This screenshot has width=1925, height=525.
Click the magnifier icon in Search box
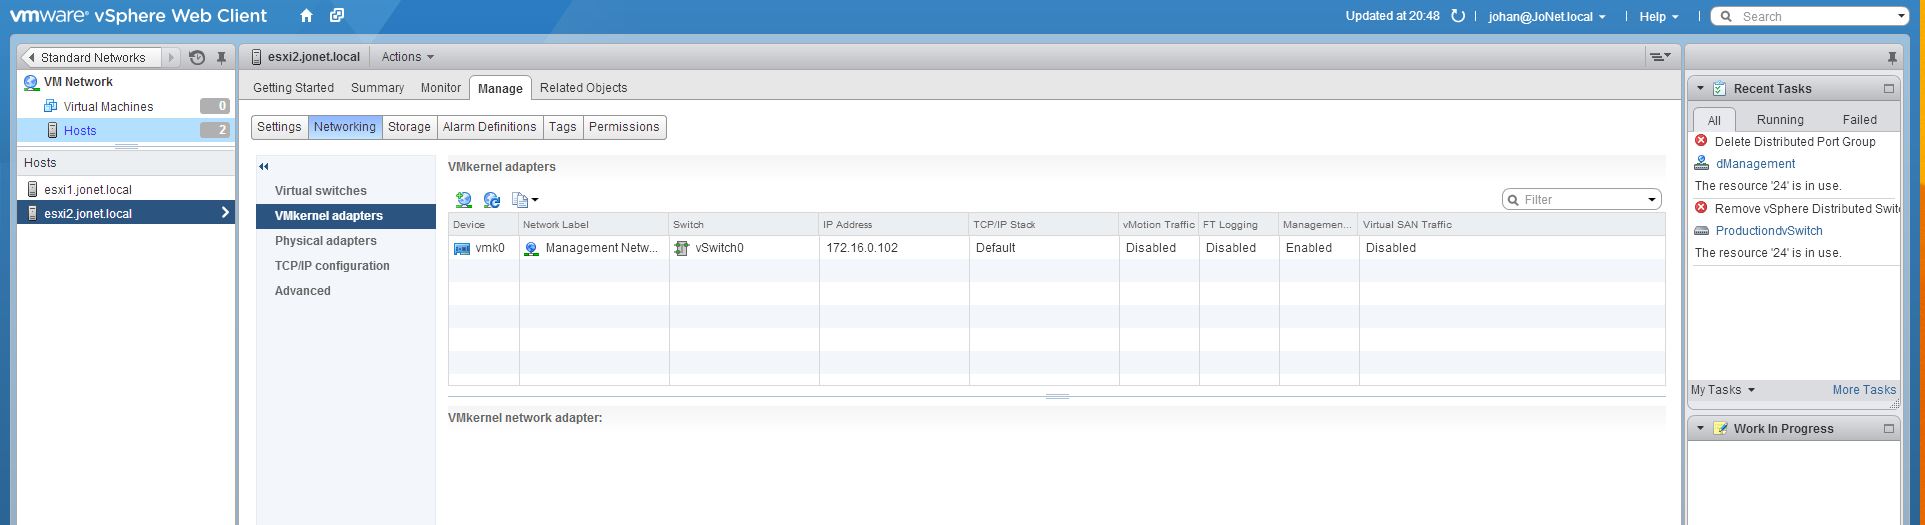tap(1726, 17)
